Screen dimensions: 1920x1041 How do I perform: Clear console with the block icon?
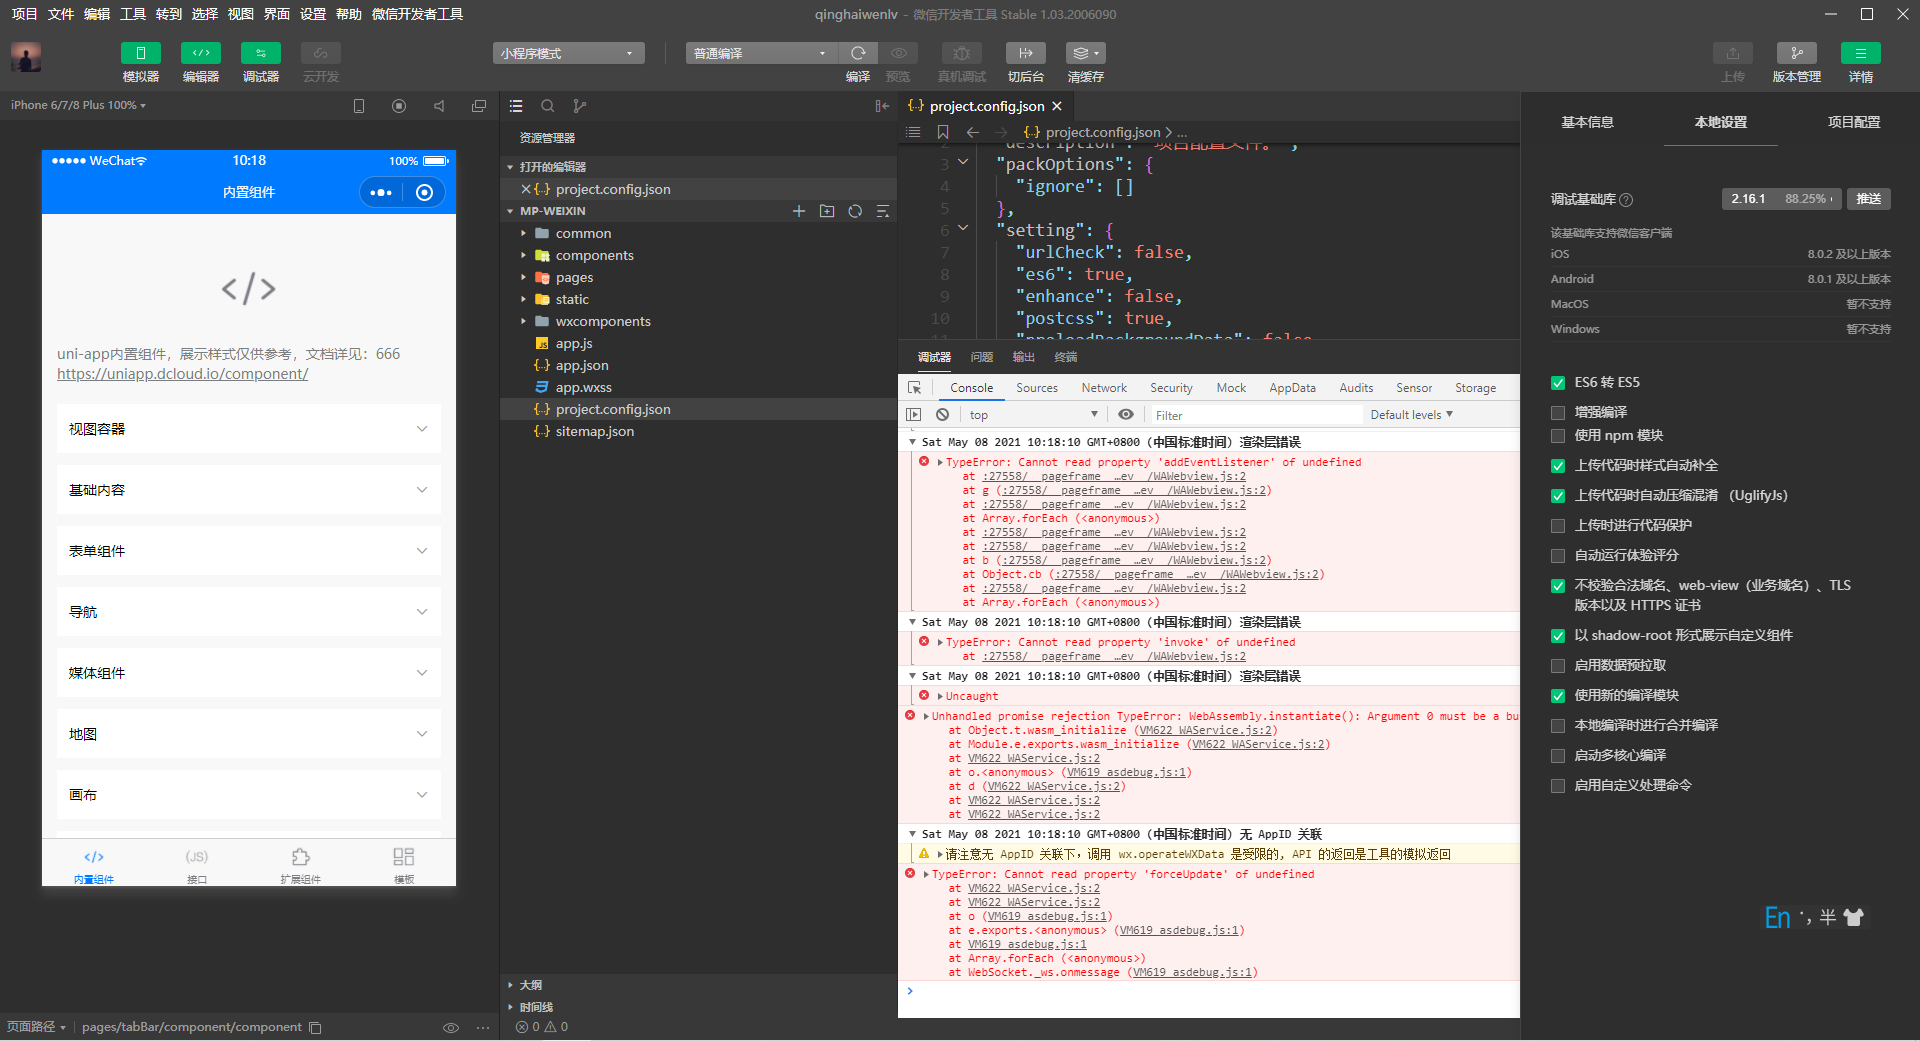point(942,414)
